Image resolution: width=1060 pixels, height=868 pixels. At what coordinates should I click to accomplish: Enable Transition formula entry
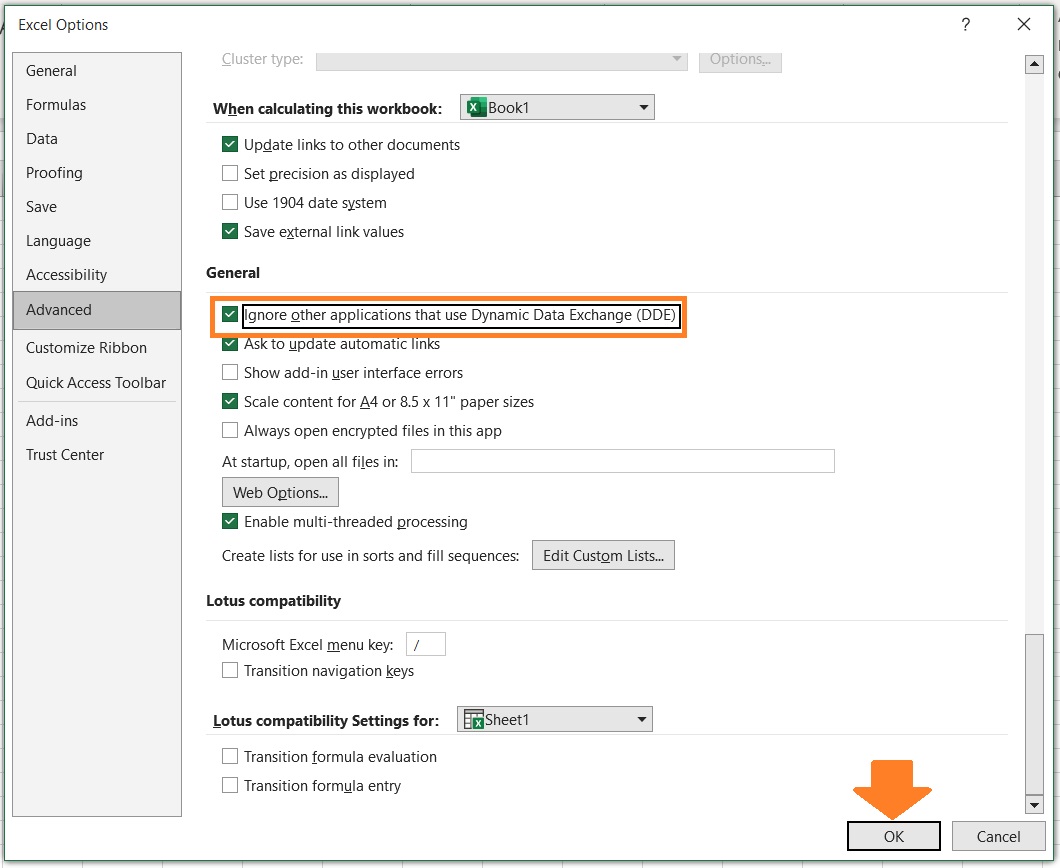click(x=230, y=785)
